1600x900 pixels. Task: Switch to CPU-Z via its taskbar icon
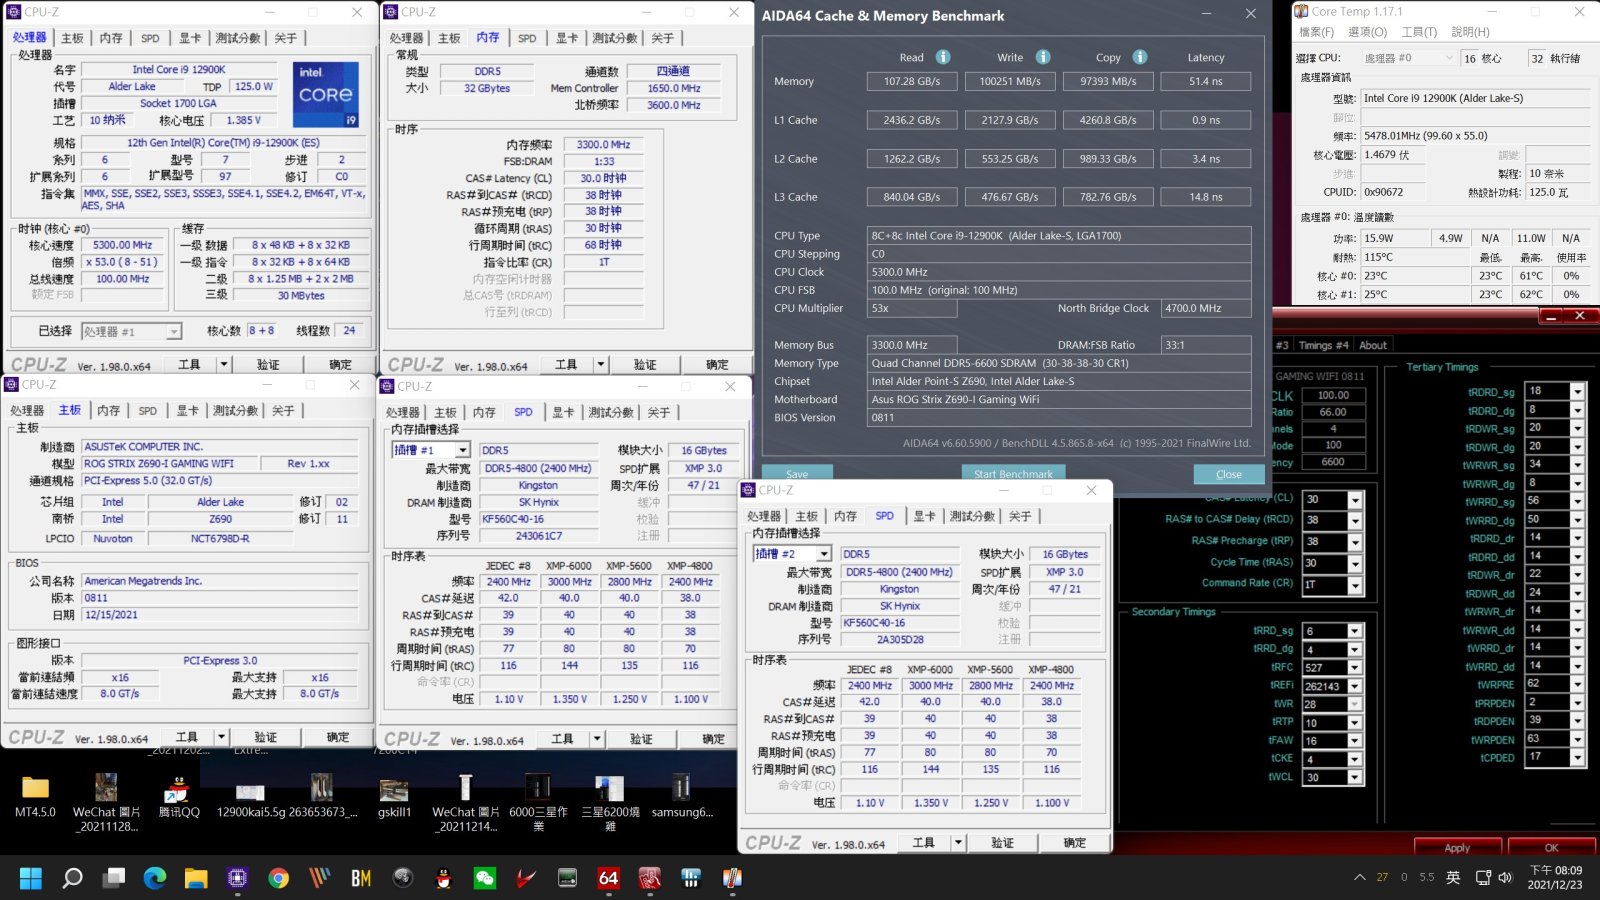click(237, 878)
